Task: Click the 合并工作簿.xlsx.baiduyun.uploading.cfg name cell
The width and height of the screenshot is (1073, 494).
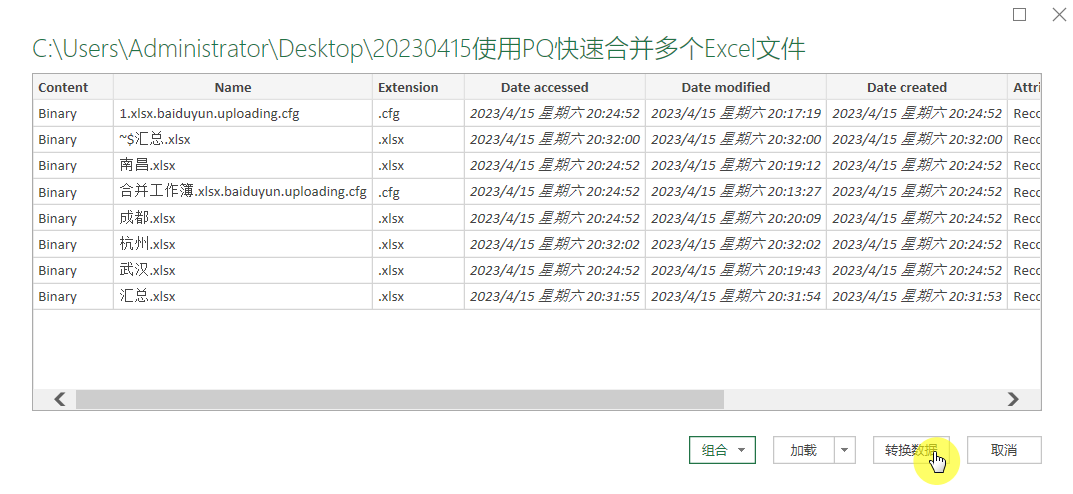Action: [x=242, y=192]
